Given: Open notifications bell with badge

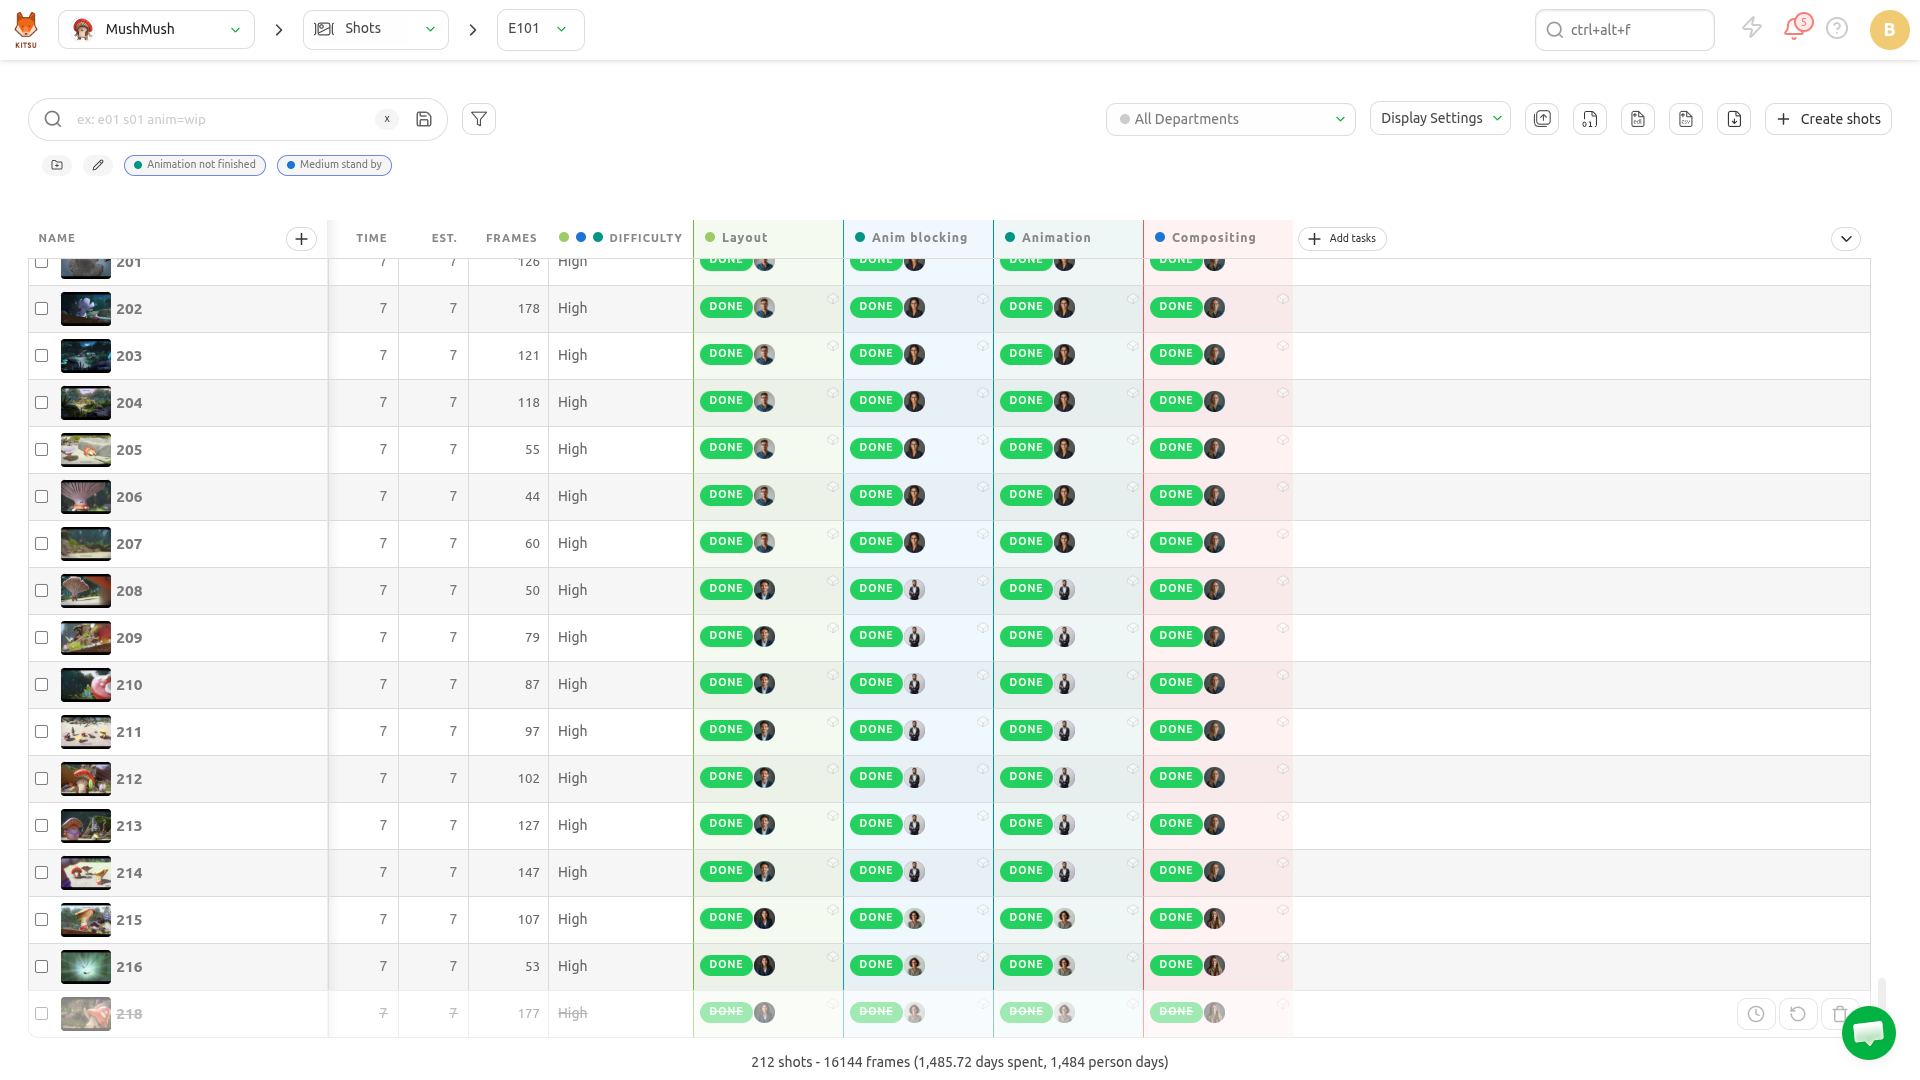Looking at the screenshot, I should click(x=1796, y=27).
